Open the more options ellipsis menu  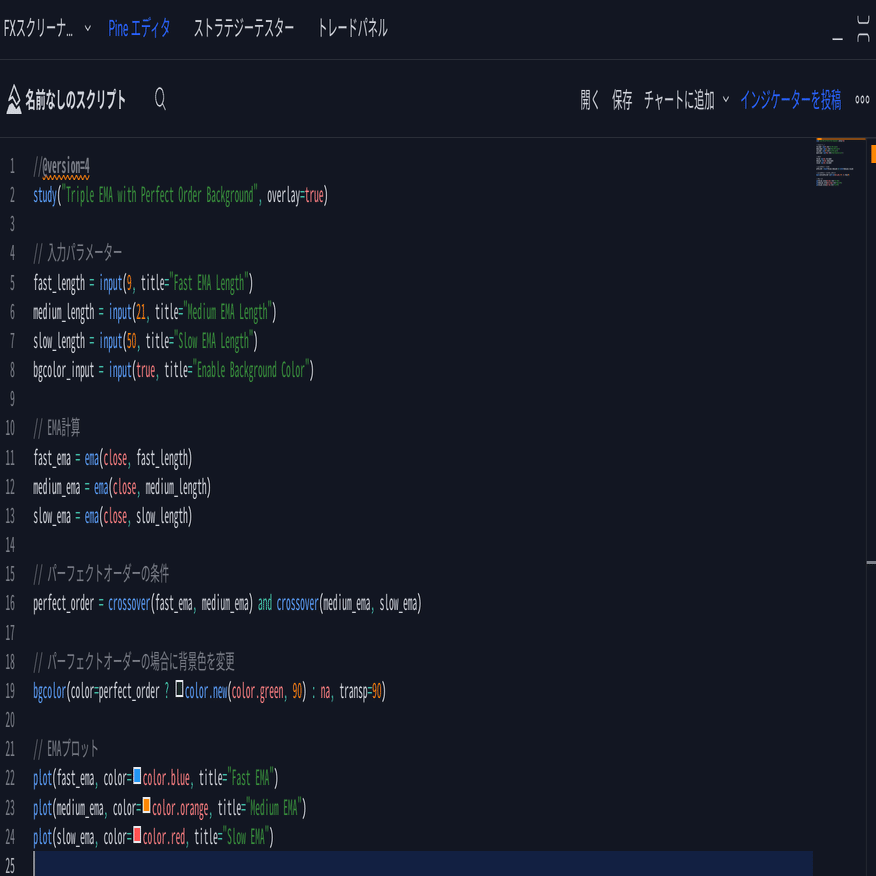pyautogui.click(x=862, y=99)
